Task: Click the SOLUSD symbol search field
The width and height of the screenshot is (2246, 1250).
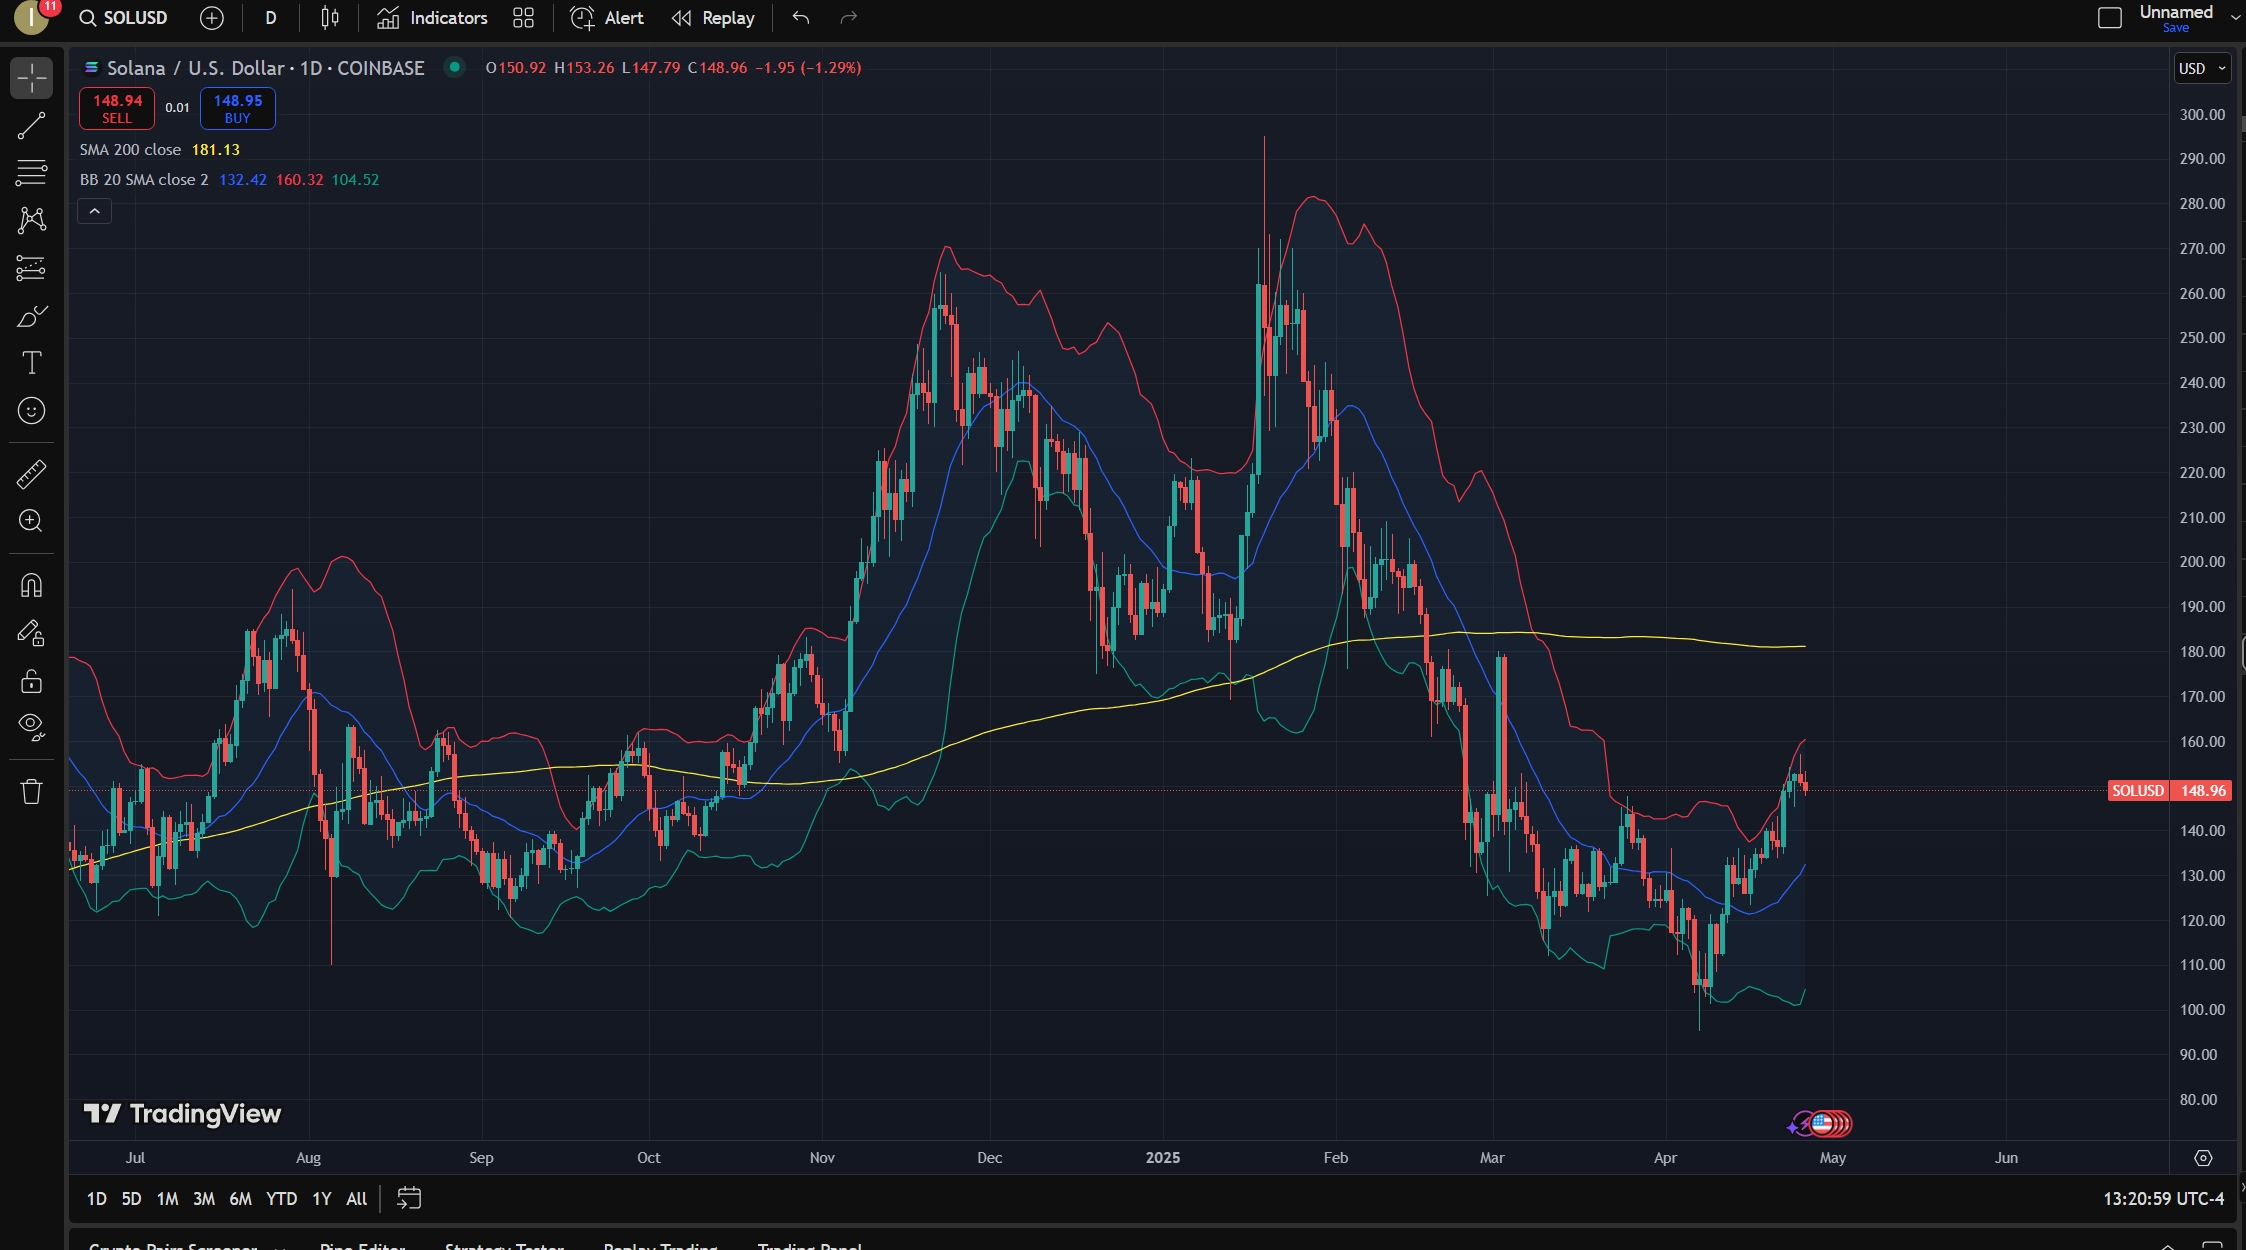Action: pos(124,18)
